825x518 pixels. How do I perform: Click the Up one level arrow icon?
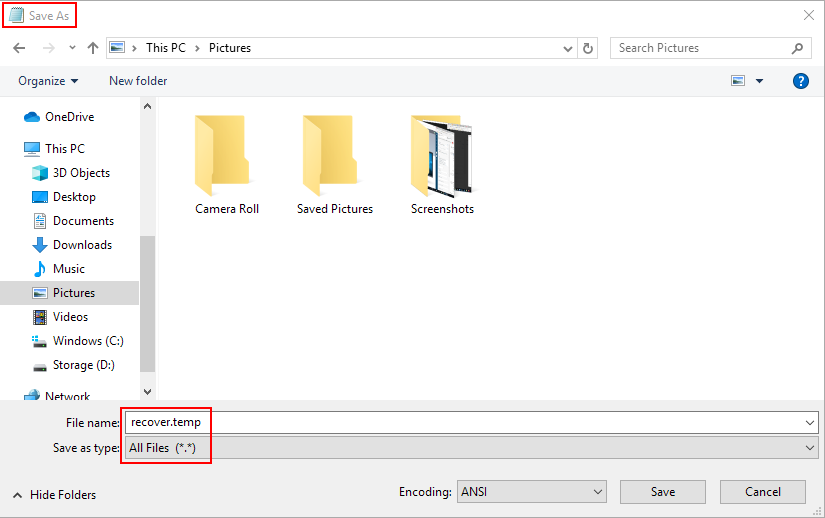(x=93, y=48)
